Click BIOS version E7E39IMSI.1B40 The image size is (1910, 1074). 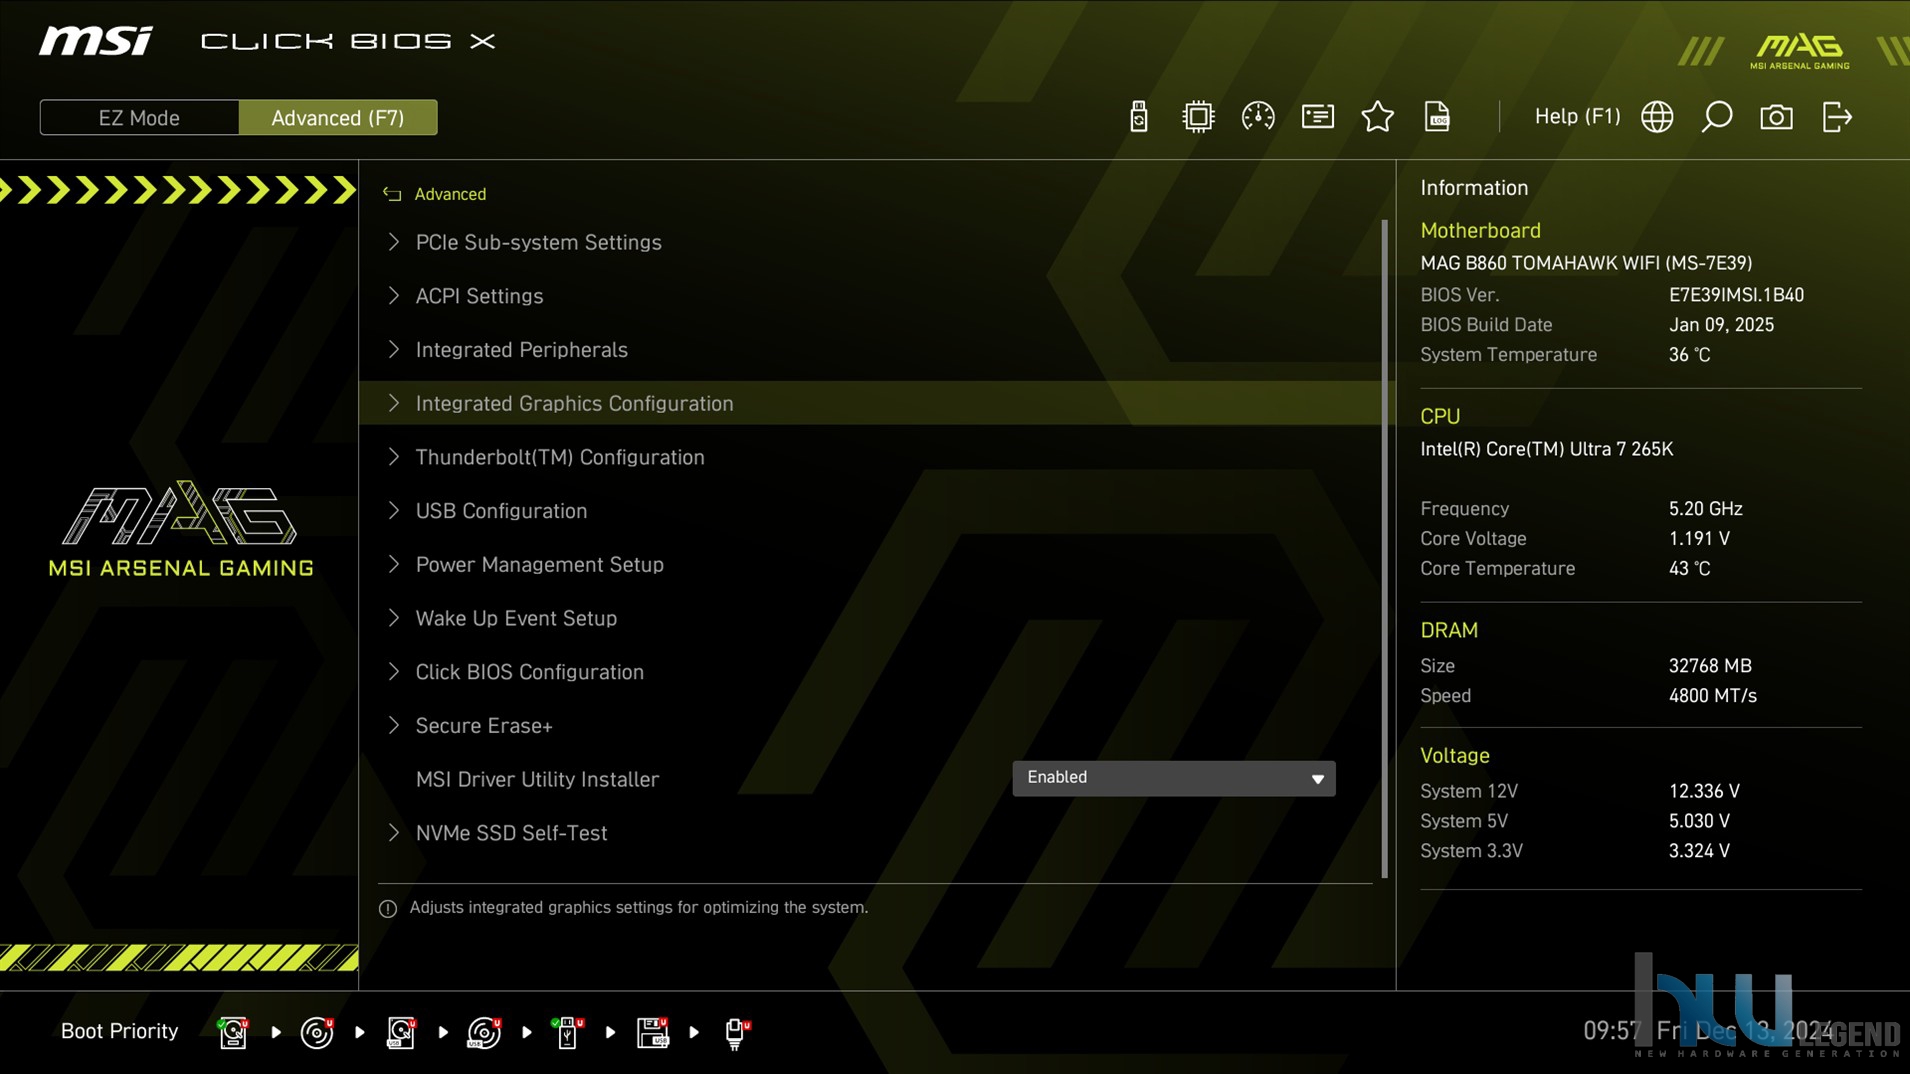coord(1736,295)
